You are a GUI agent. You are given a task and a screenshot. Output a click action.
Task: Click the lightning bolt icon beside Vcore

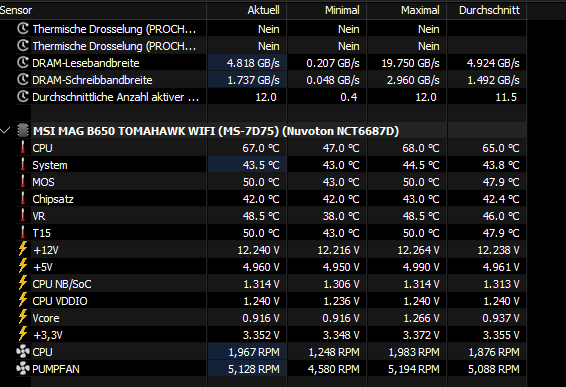pyautogui.click(x=23, y=317)
